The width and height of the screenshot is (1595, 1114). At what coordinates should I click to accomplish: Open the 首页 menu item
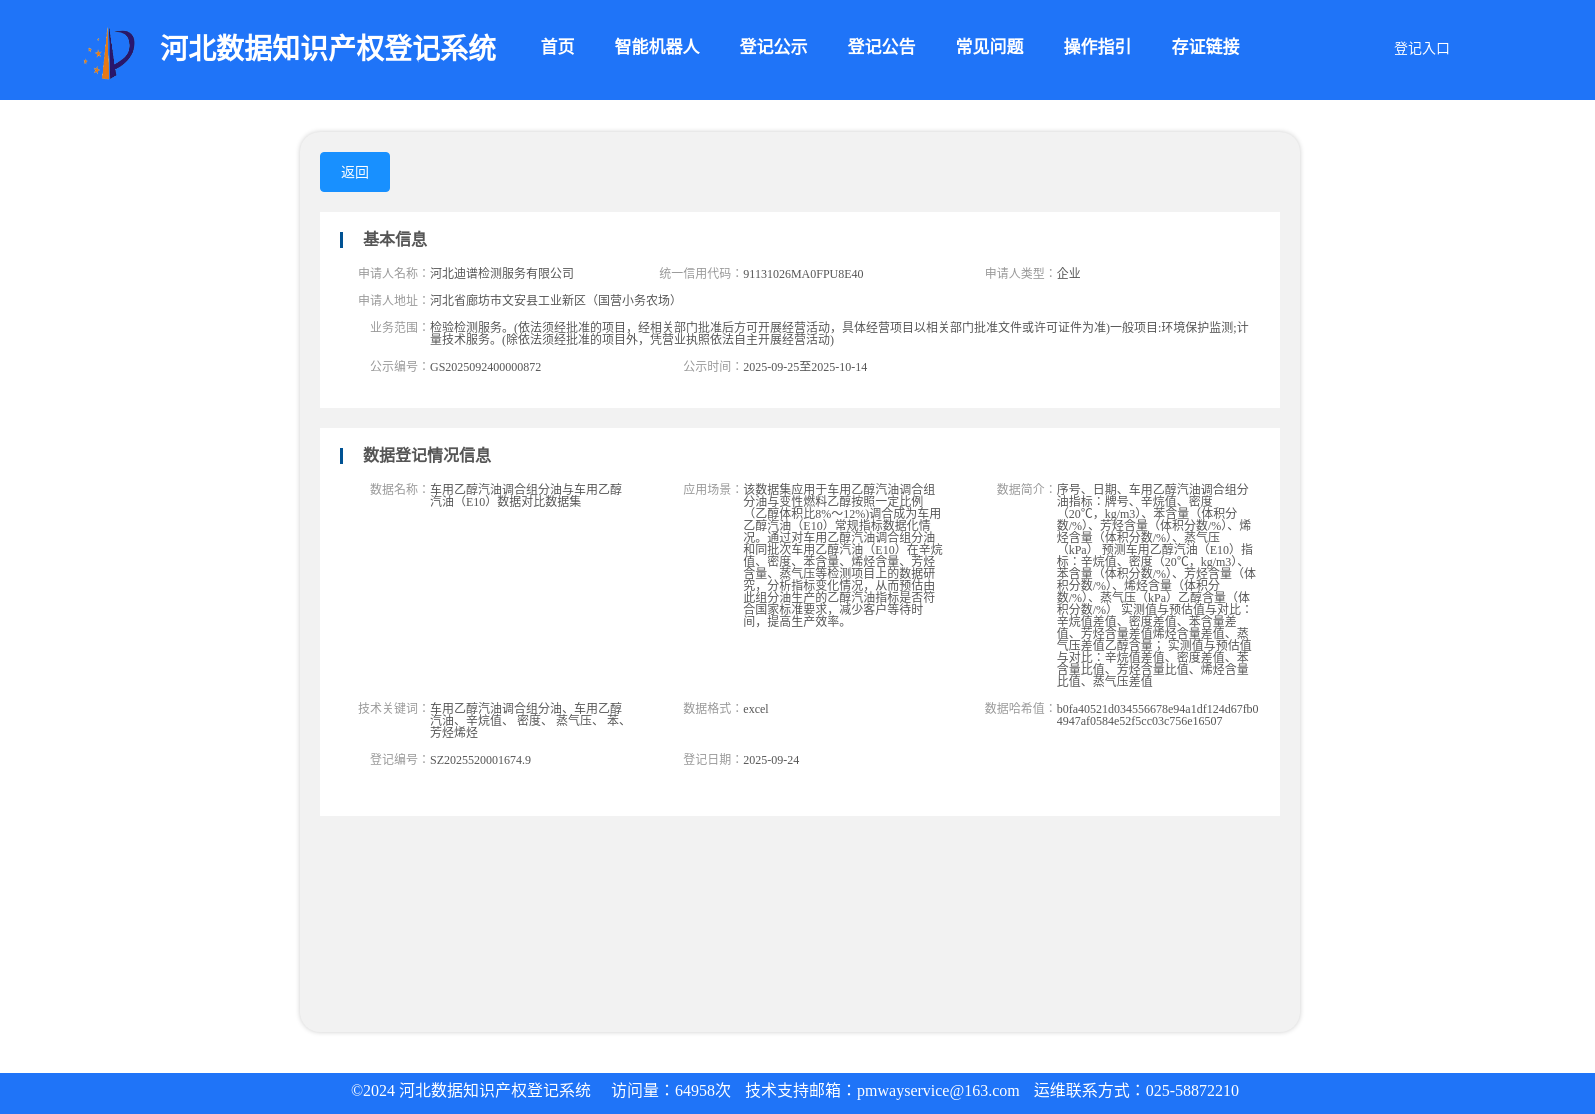point(557,47)
